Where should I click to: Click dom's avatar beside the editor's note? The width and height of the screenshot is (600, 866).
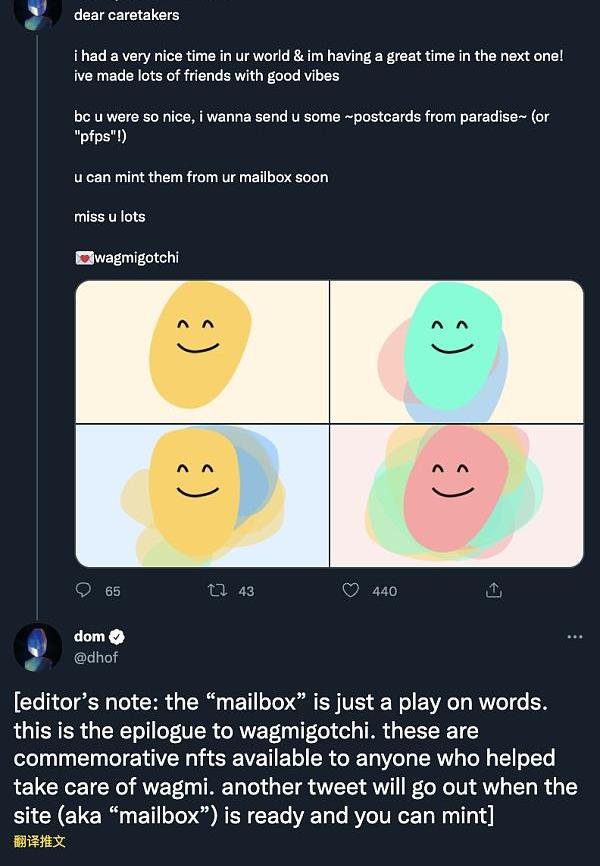coord(37,647)
